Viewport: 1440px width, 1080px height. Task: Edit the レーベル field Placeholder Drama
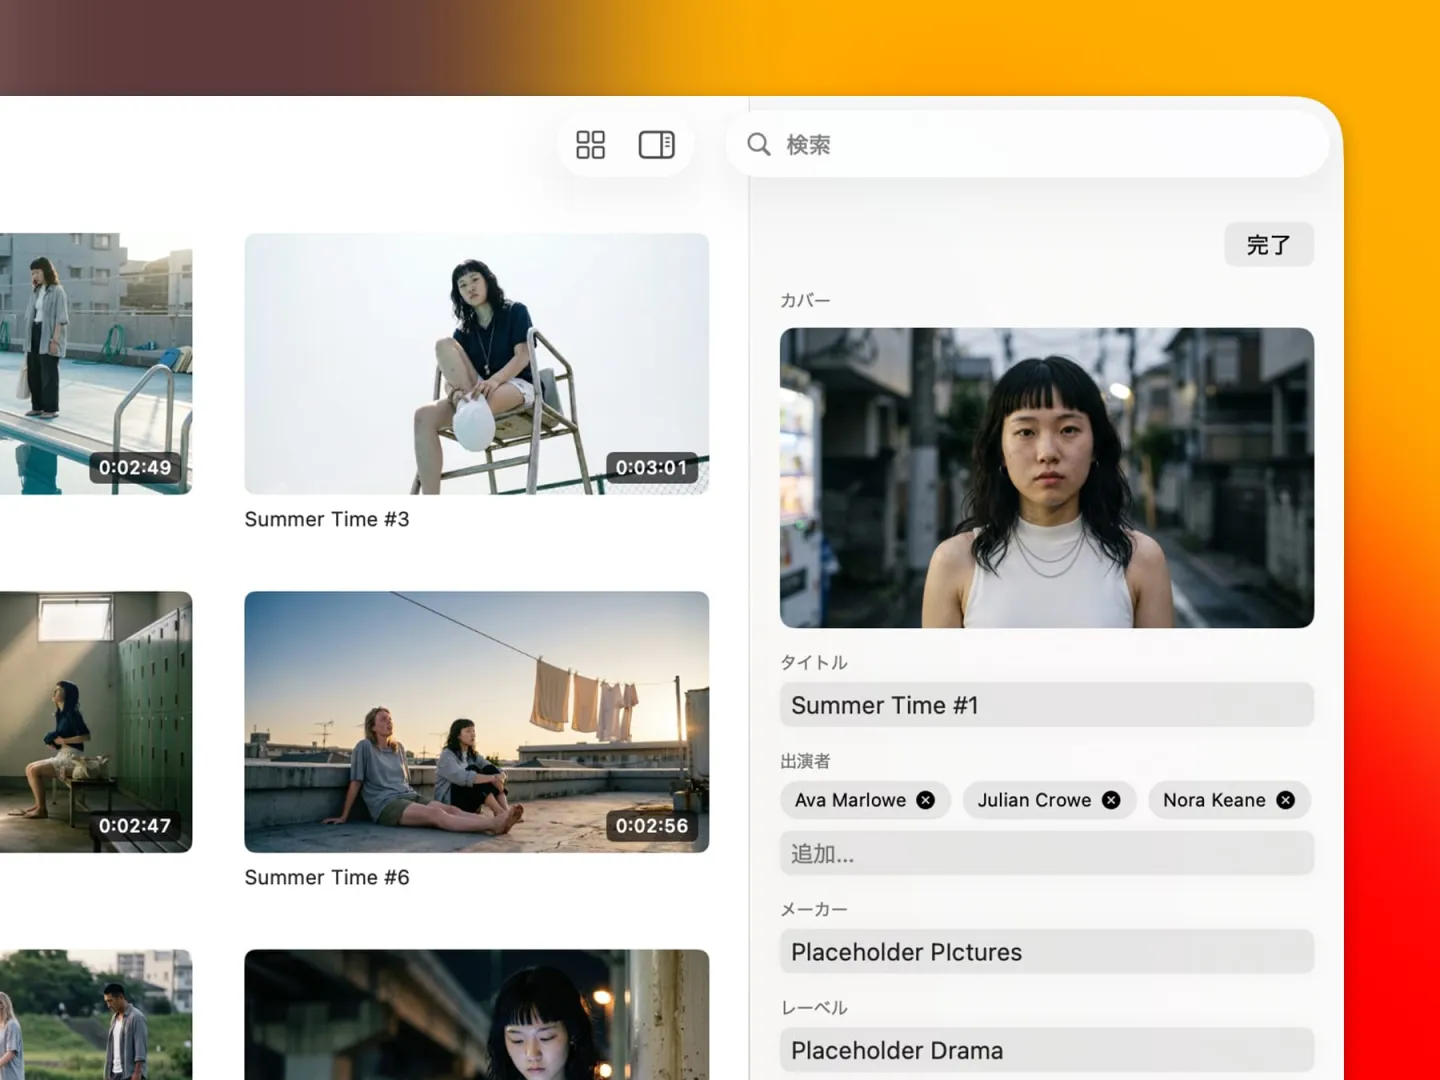[x=1047, y=1050]
